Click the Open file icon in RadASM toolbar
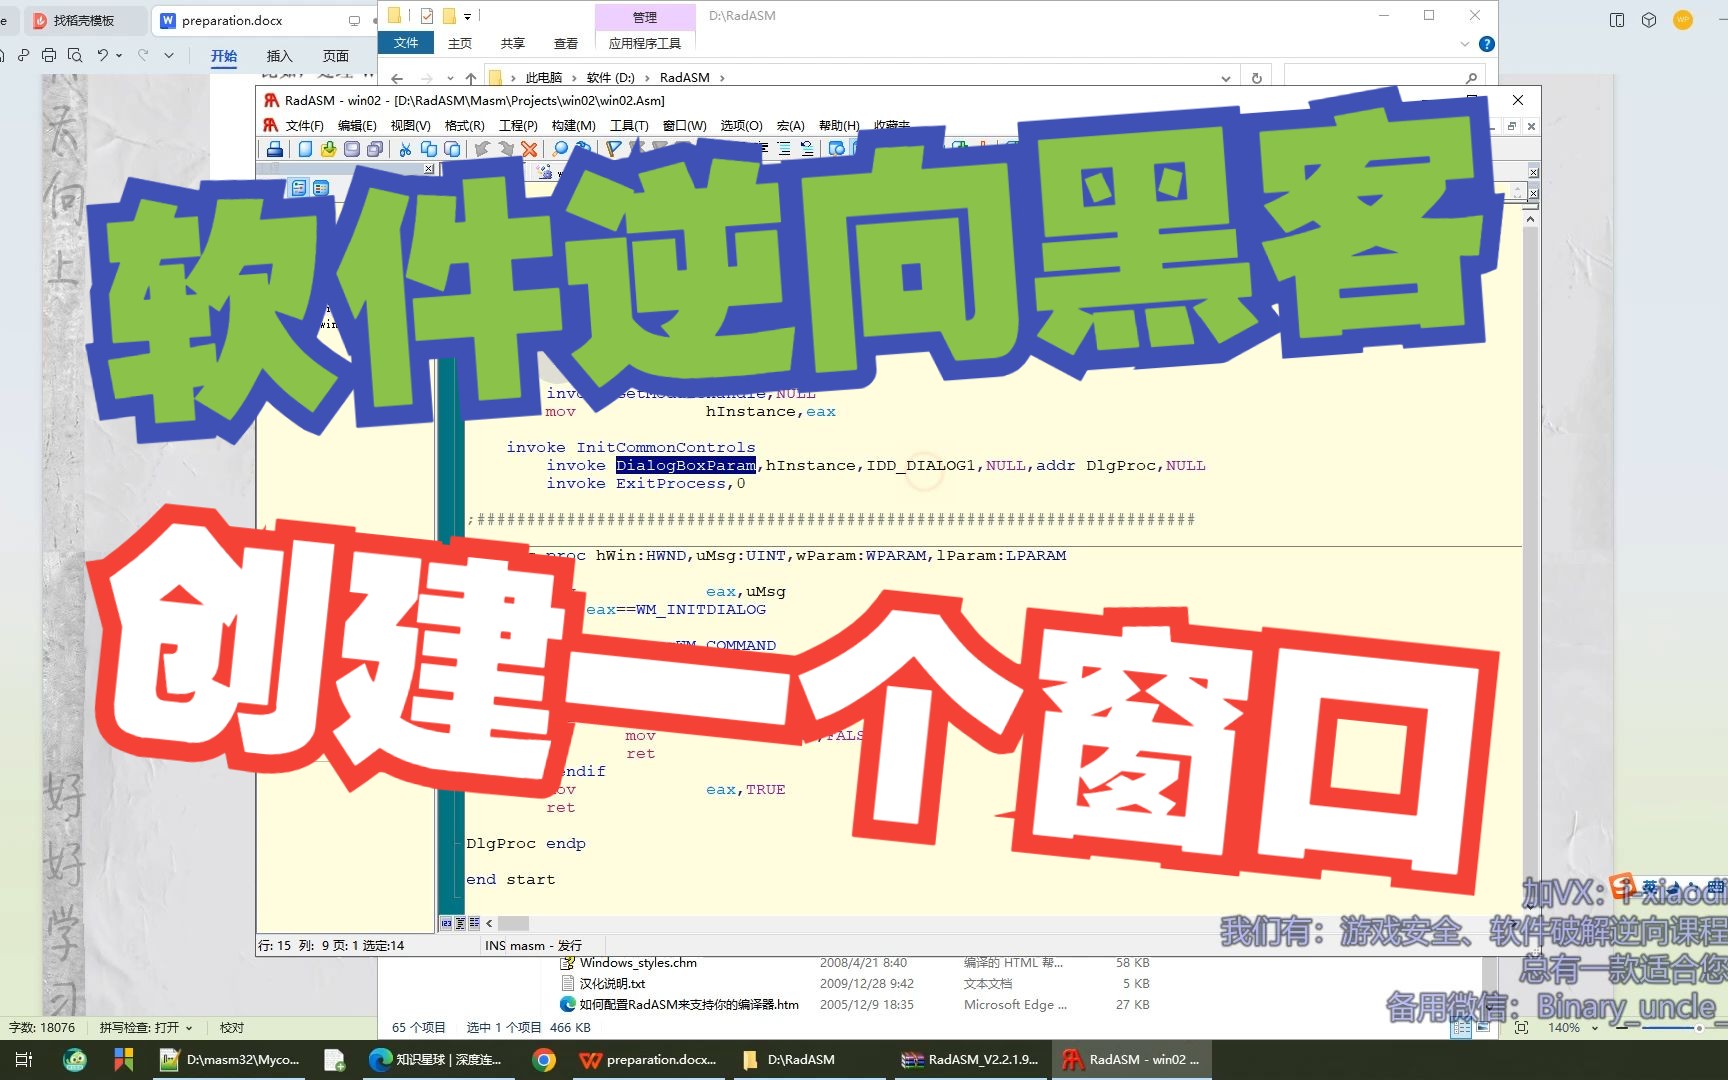Screen dimensions: 1728x1080 [x=328, y=149]
